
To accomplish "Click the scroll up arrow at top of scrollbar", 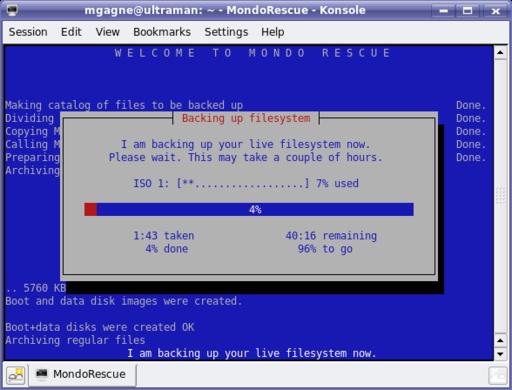I will 500,52.
